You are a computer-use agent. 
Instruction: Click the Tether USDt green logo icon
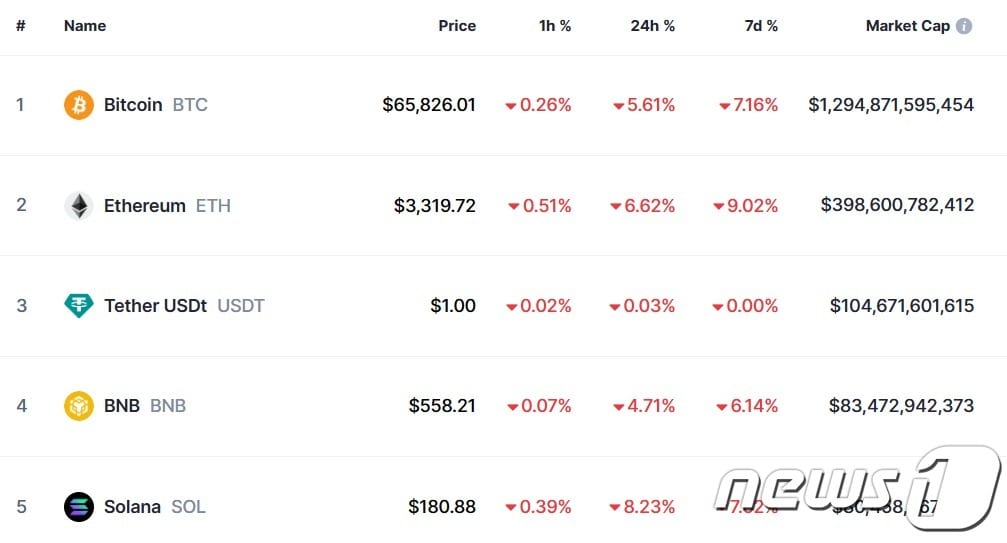[79, 306]
